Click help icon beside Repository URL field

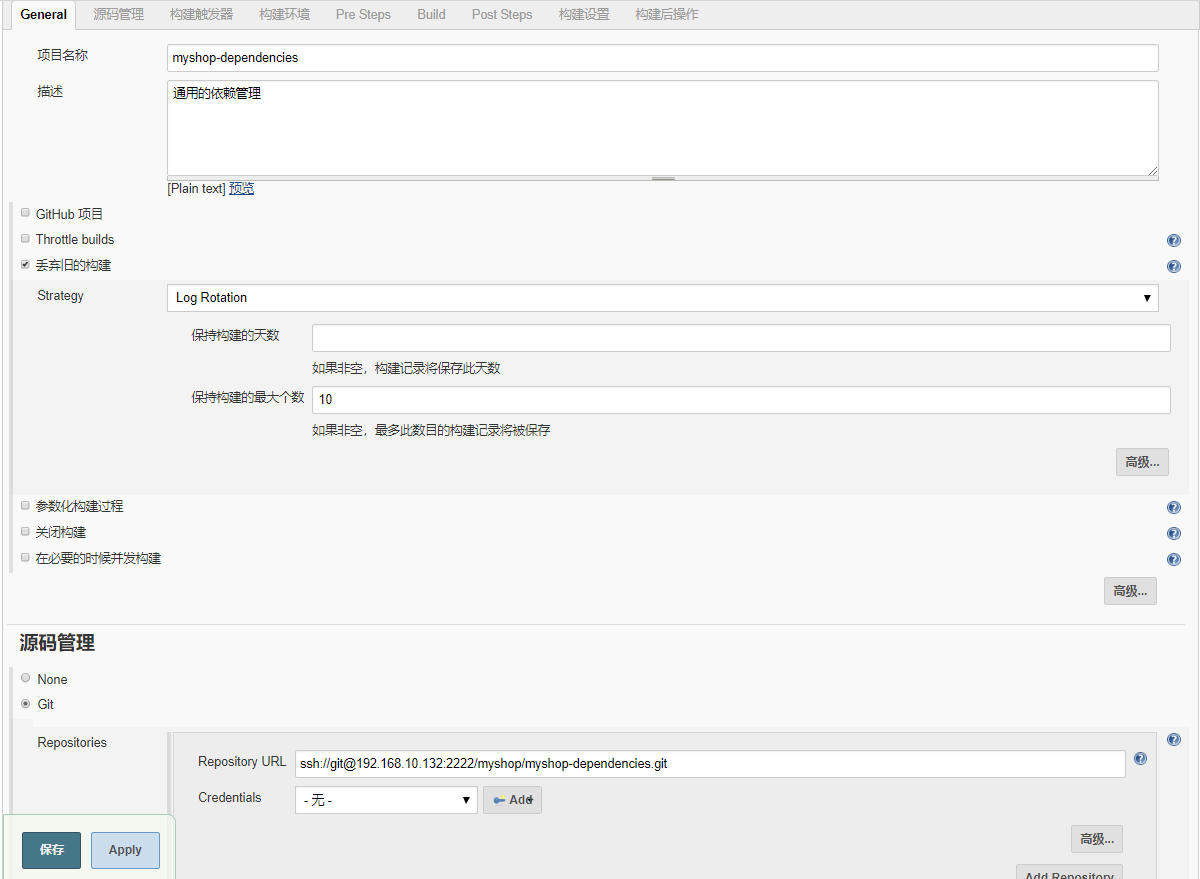pos(1140,759)
